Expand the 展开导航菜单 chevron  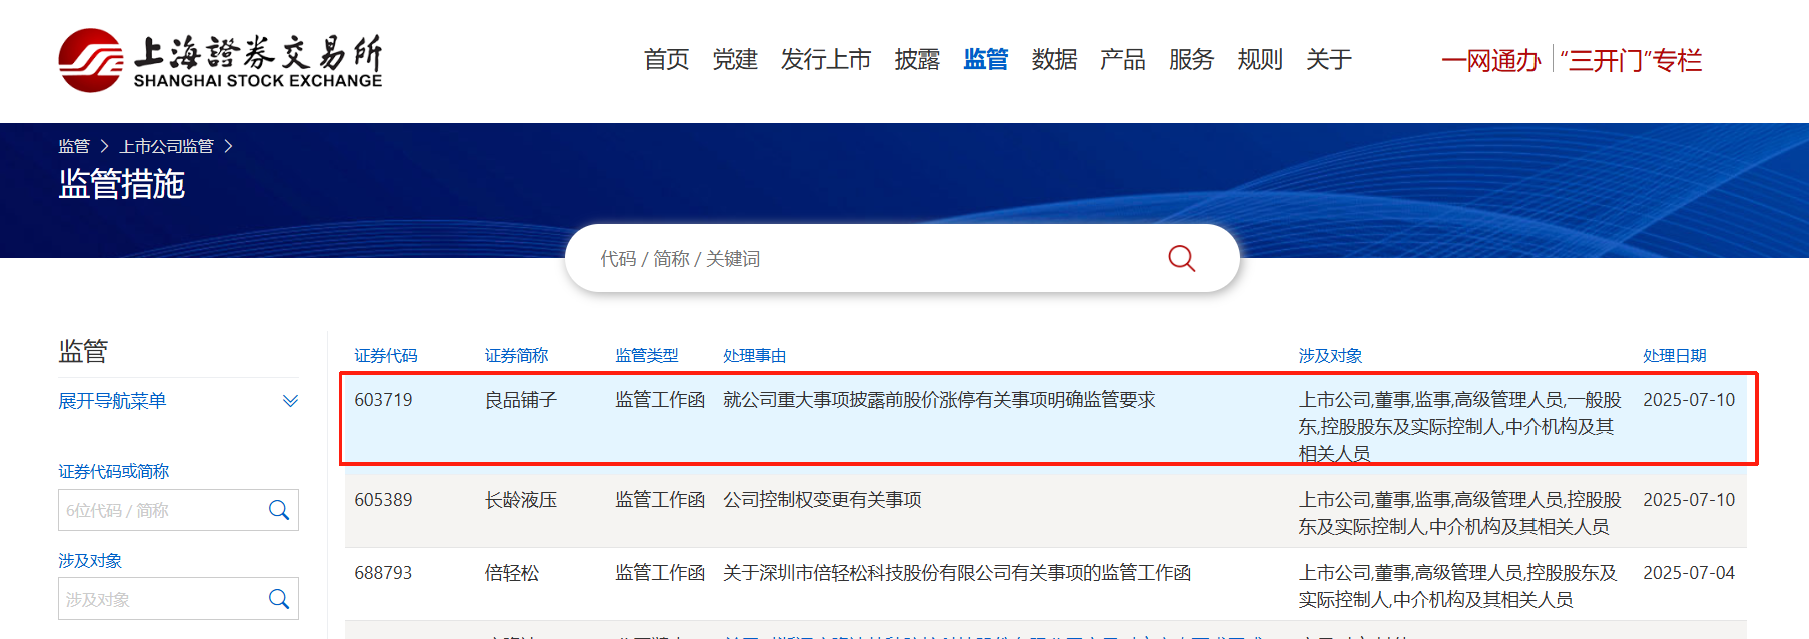click(290, 401)
